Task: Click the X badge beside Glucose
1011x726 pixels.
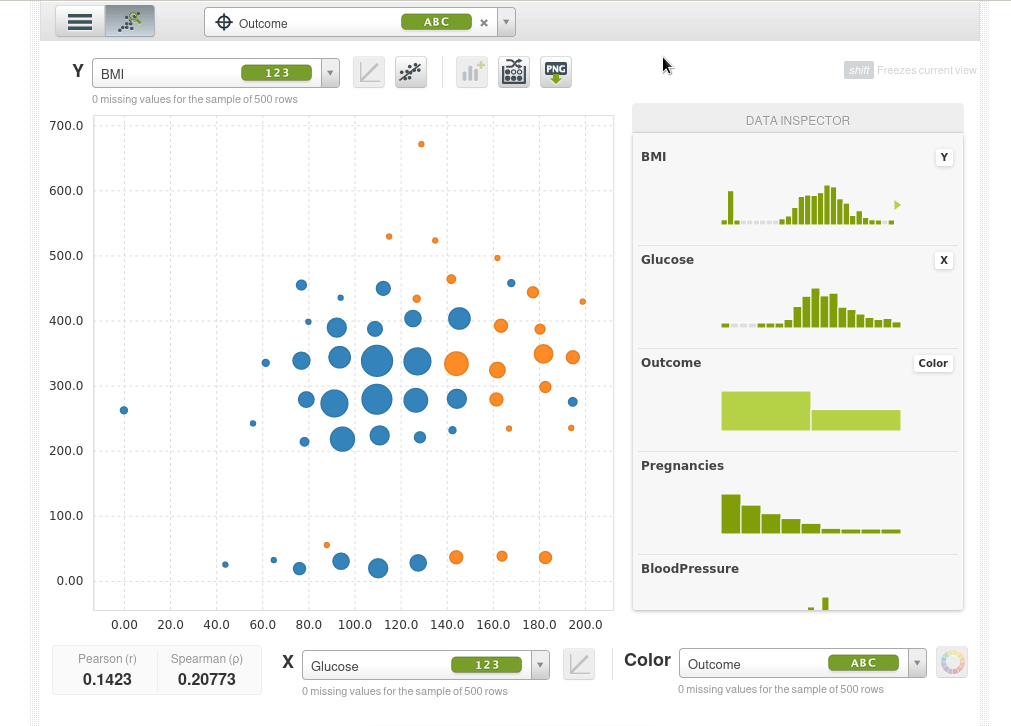Action: [943, 260]
